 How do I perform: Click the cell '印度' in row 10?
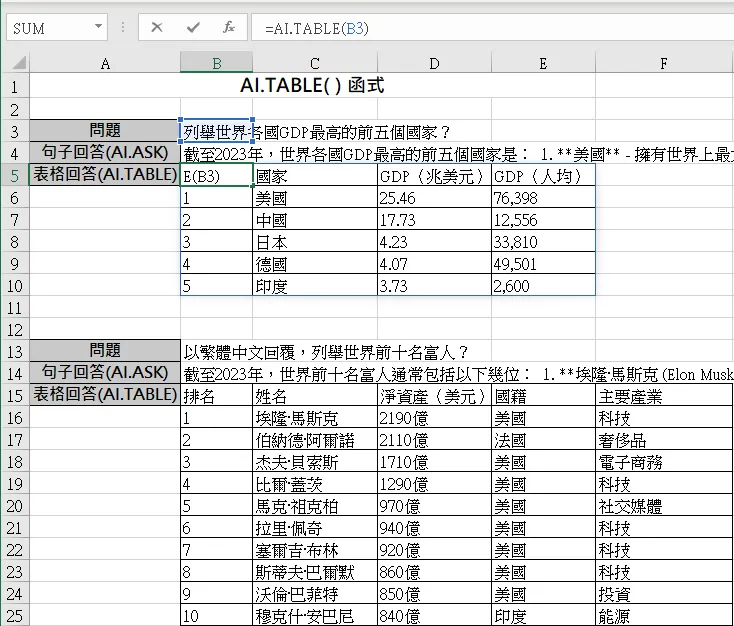coord(315,286)
